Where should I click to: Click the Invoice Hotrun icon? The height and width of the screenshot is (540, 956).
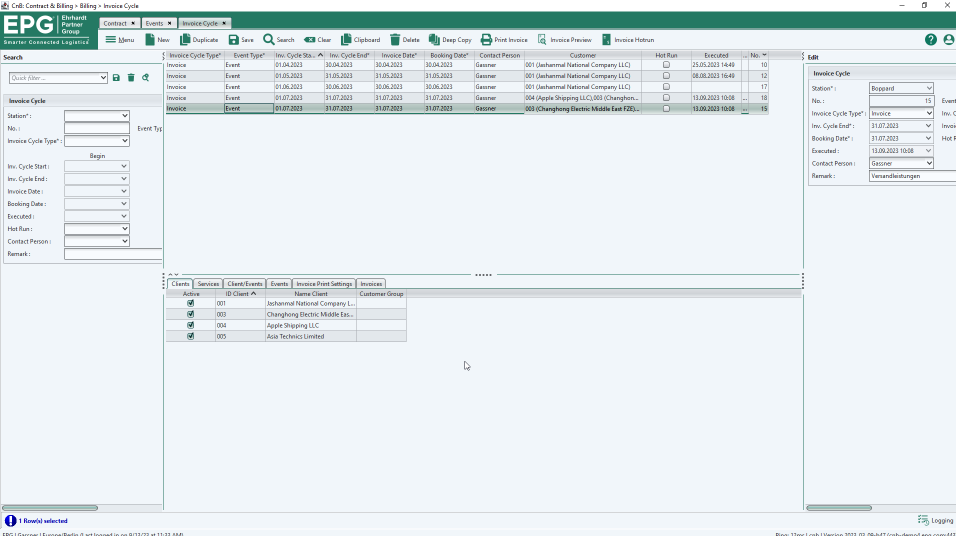[606, 40]
